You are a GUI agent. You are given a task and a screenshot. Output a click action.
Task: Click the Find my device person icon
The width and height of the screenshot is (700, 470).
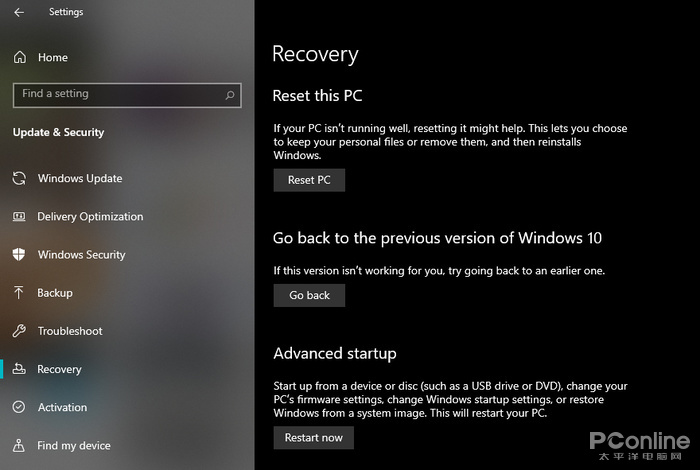point(19,446)
